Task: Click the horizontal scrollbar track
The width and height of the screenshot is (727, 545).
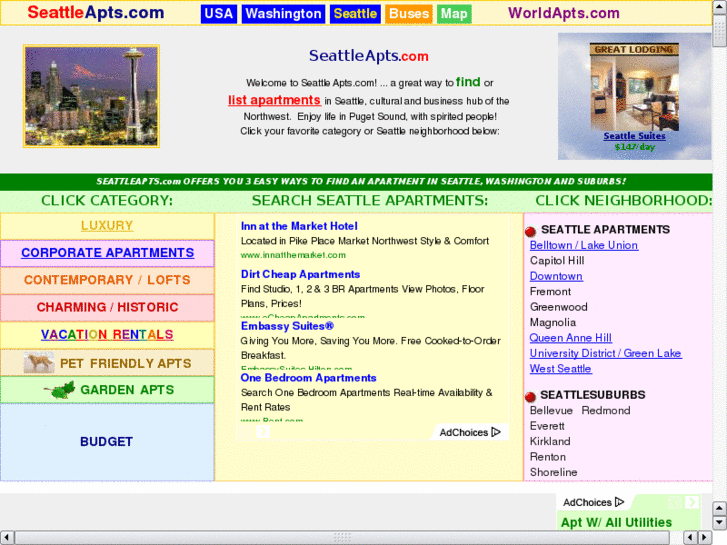Action: [342, 538]
